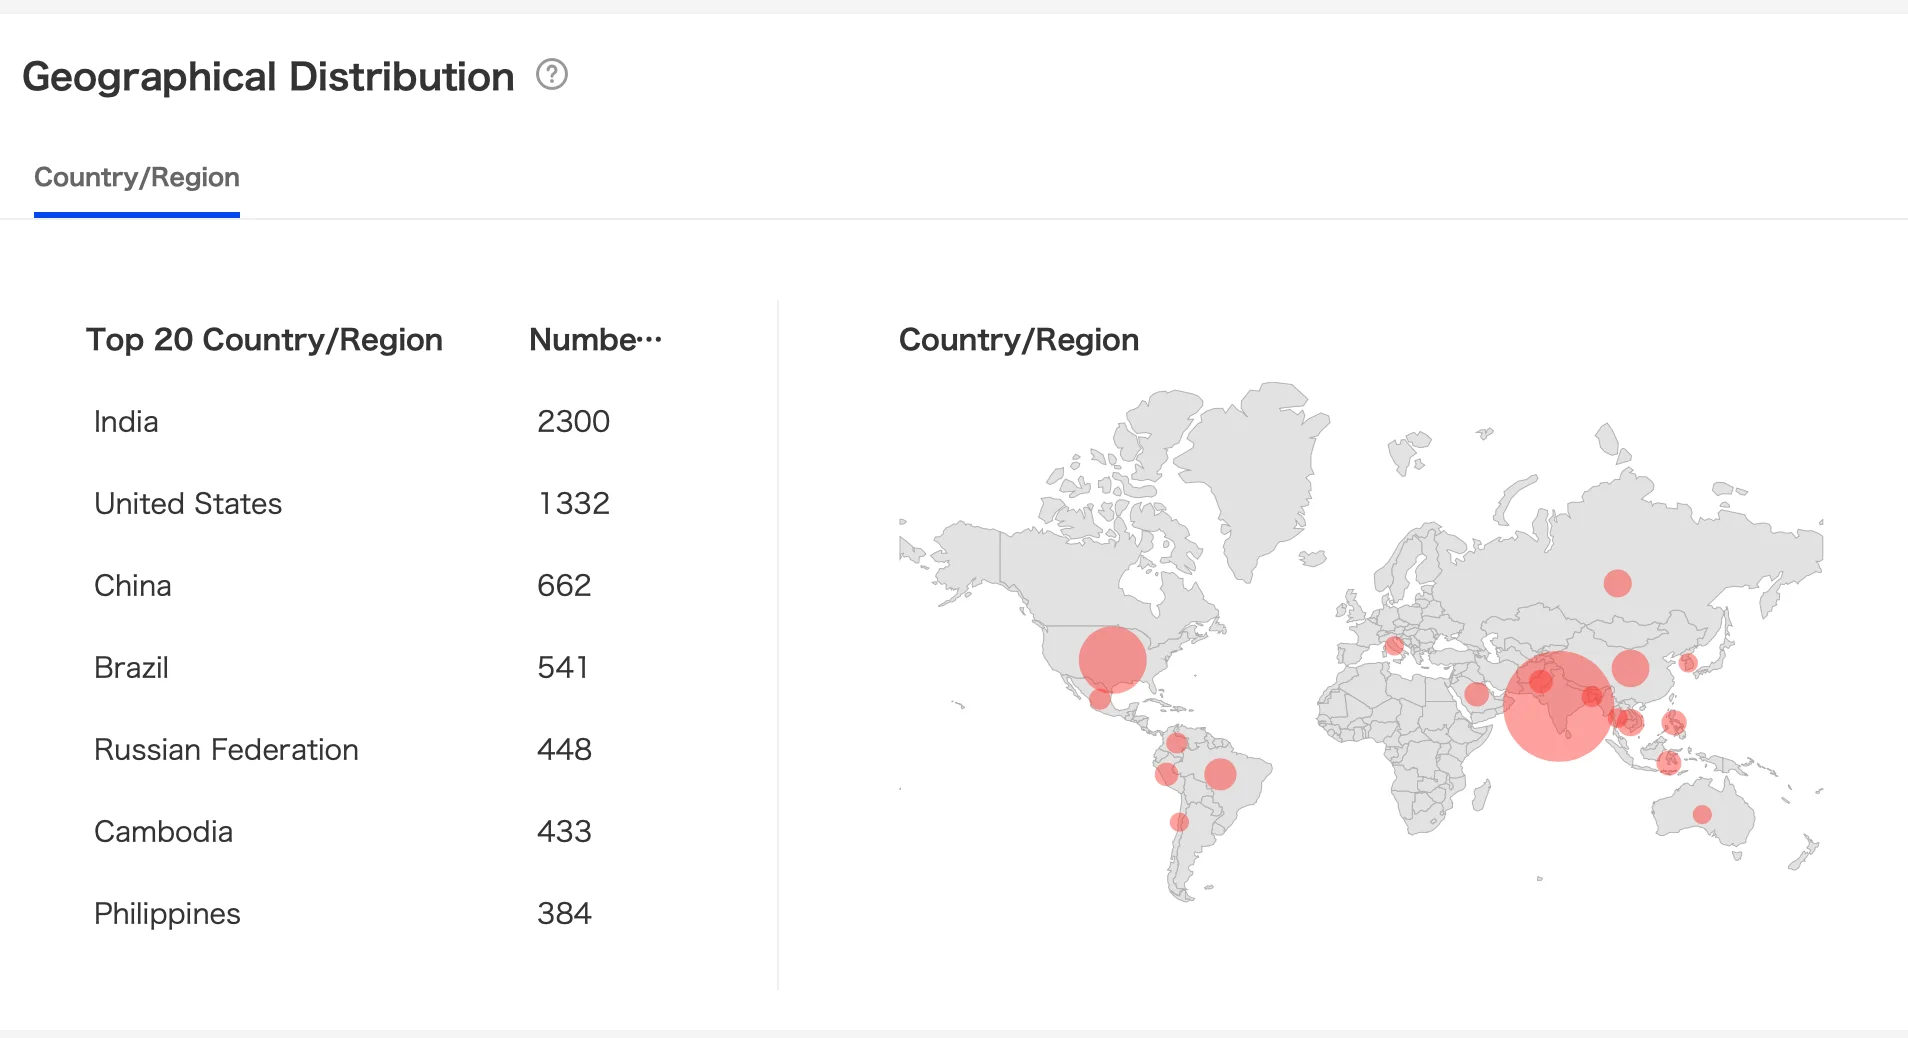Click the Greenland landmass on map
The width and height of the screenshot is (1908, 1038).
pos(1255,470)
